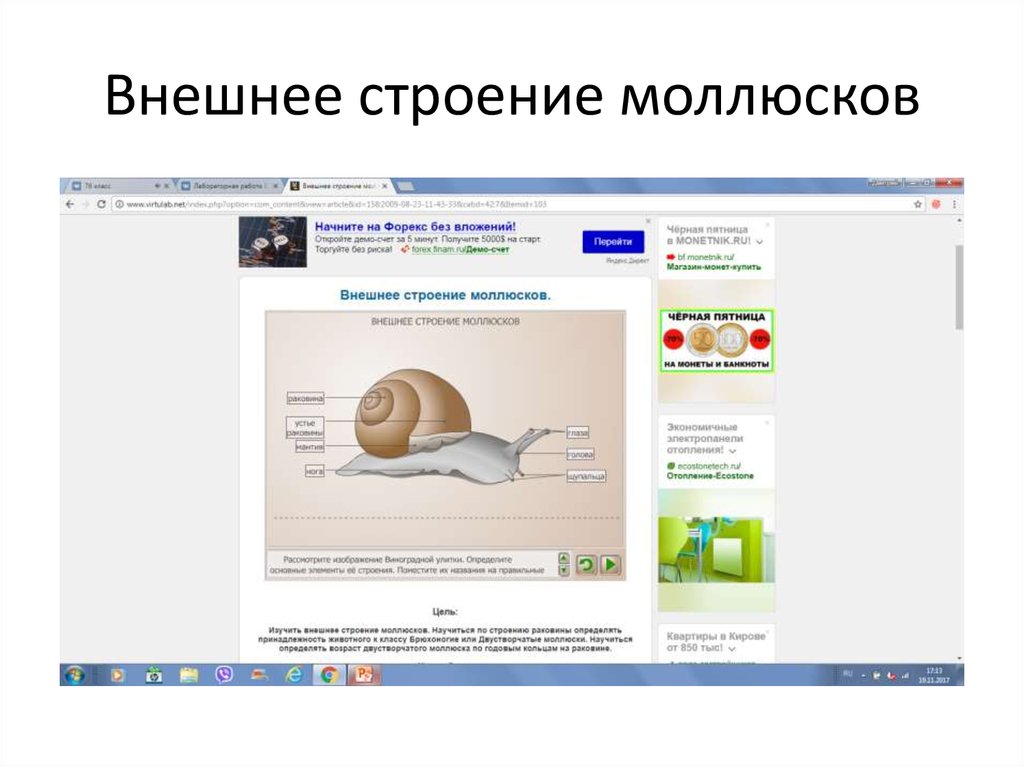Expand the MONETNIK.RU ad options arrow
Viewport: 1024px width, 767px height.
tap(758, 241)
